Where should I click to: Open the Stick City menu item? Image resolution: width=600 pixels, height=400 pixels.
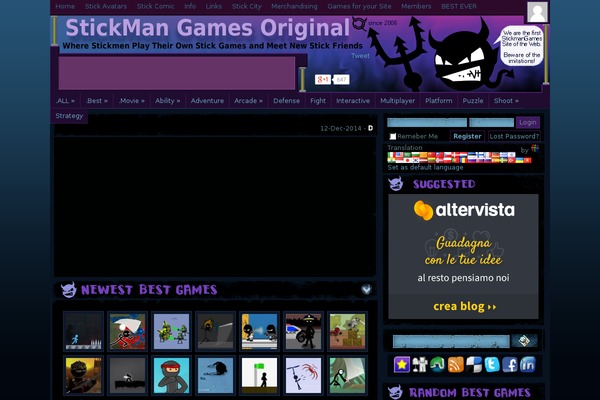pos(247,7)
